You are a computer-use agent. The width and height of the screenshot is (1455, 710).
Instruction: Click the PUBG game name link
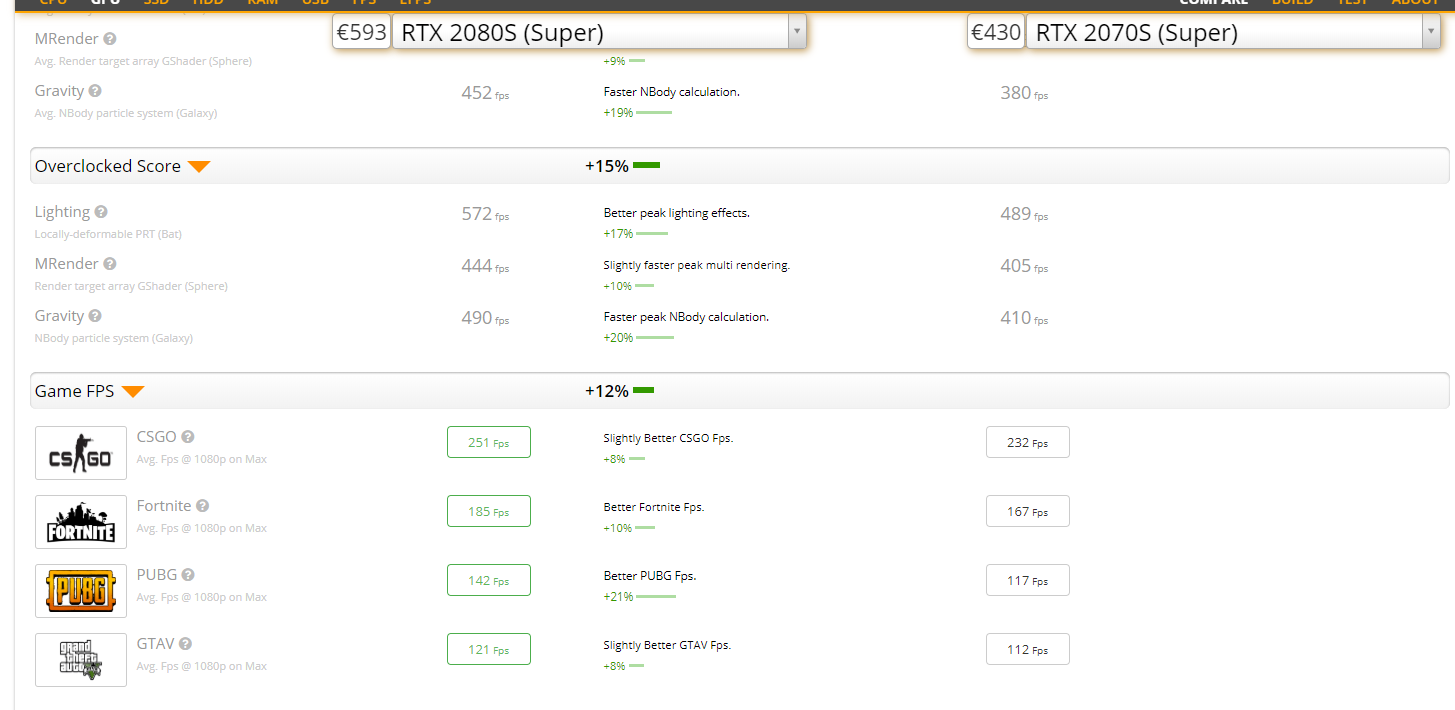[x=157, y=575]
